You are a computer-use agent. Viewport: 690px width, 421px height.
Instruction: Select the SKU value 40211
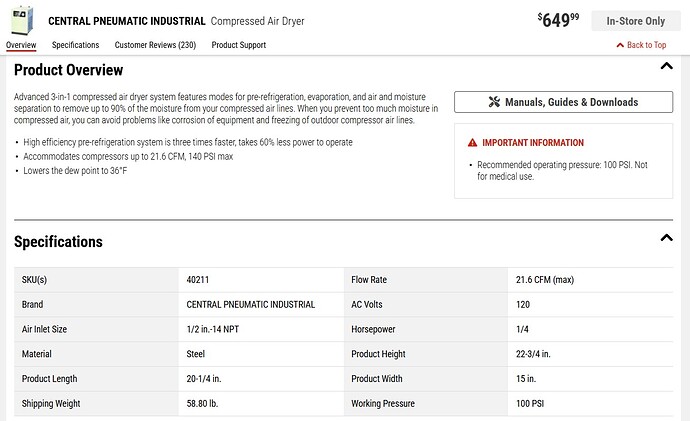tap(198, 280)
